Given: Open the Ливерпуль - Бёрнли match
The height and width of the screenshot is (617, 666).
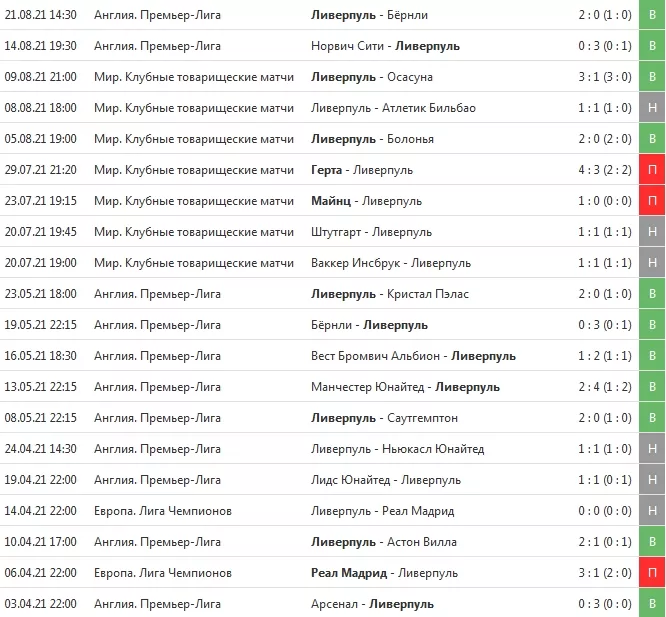Looking at the screenshot, I should [x=369, y=15].
